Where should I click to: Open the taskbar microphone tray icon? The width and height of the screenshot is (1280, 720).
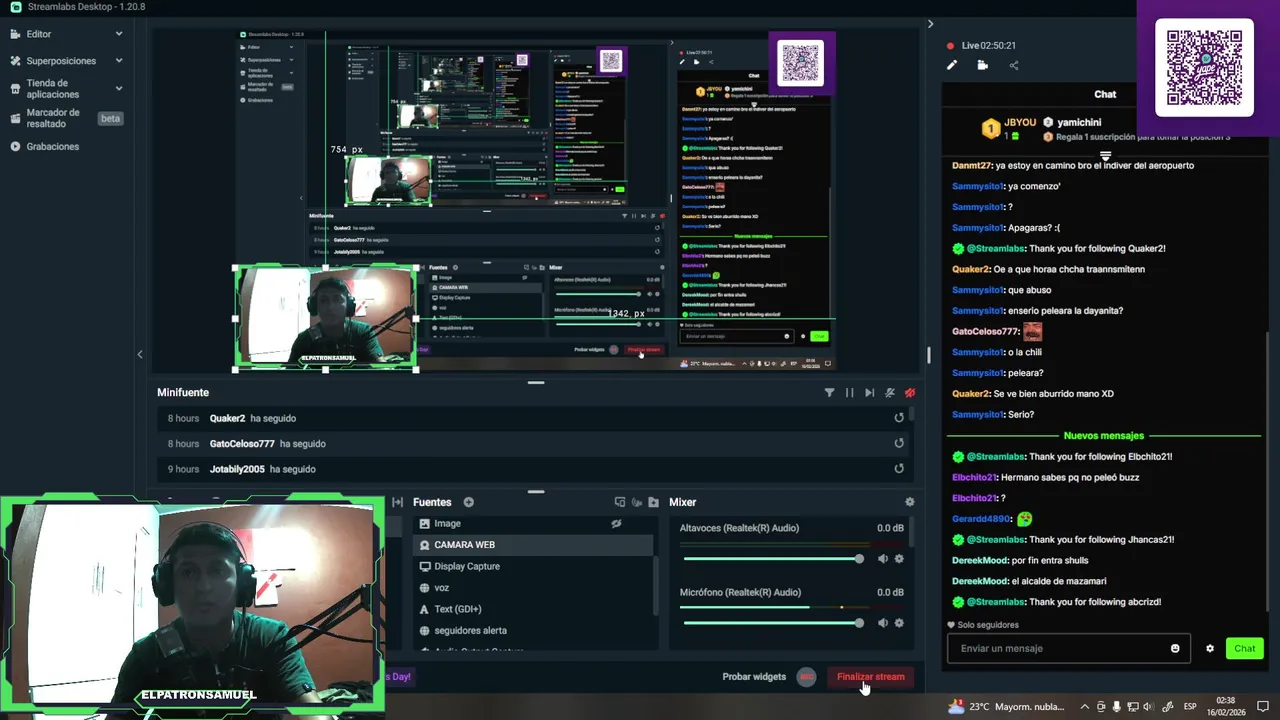coord(1117,706)
